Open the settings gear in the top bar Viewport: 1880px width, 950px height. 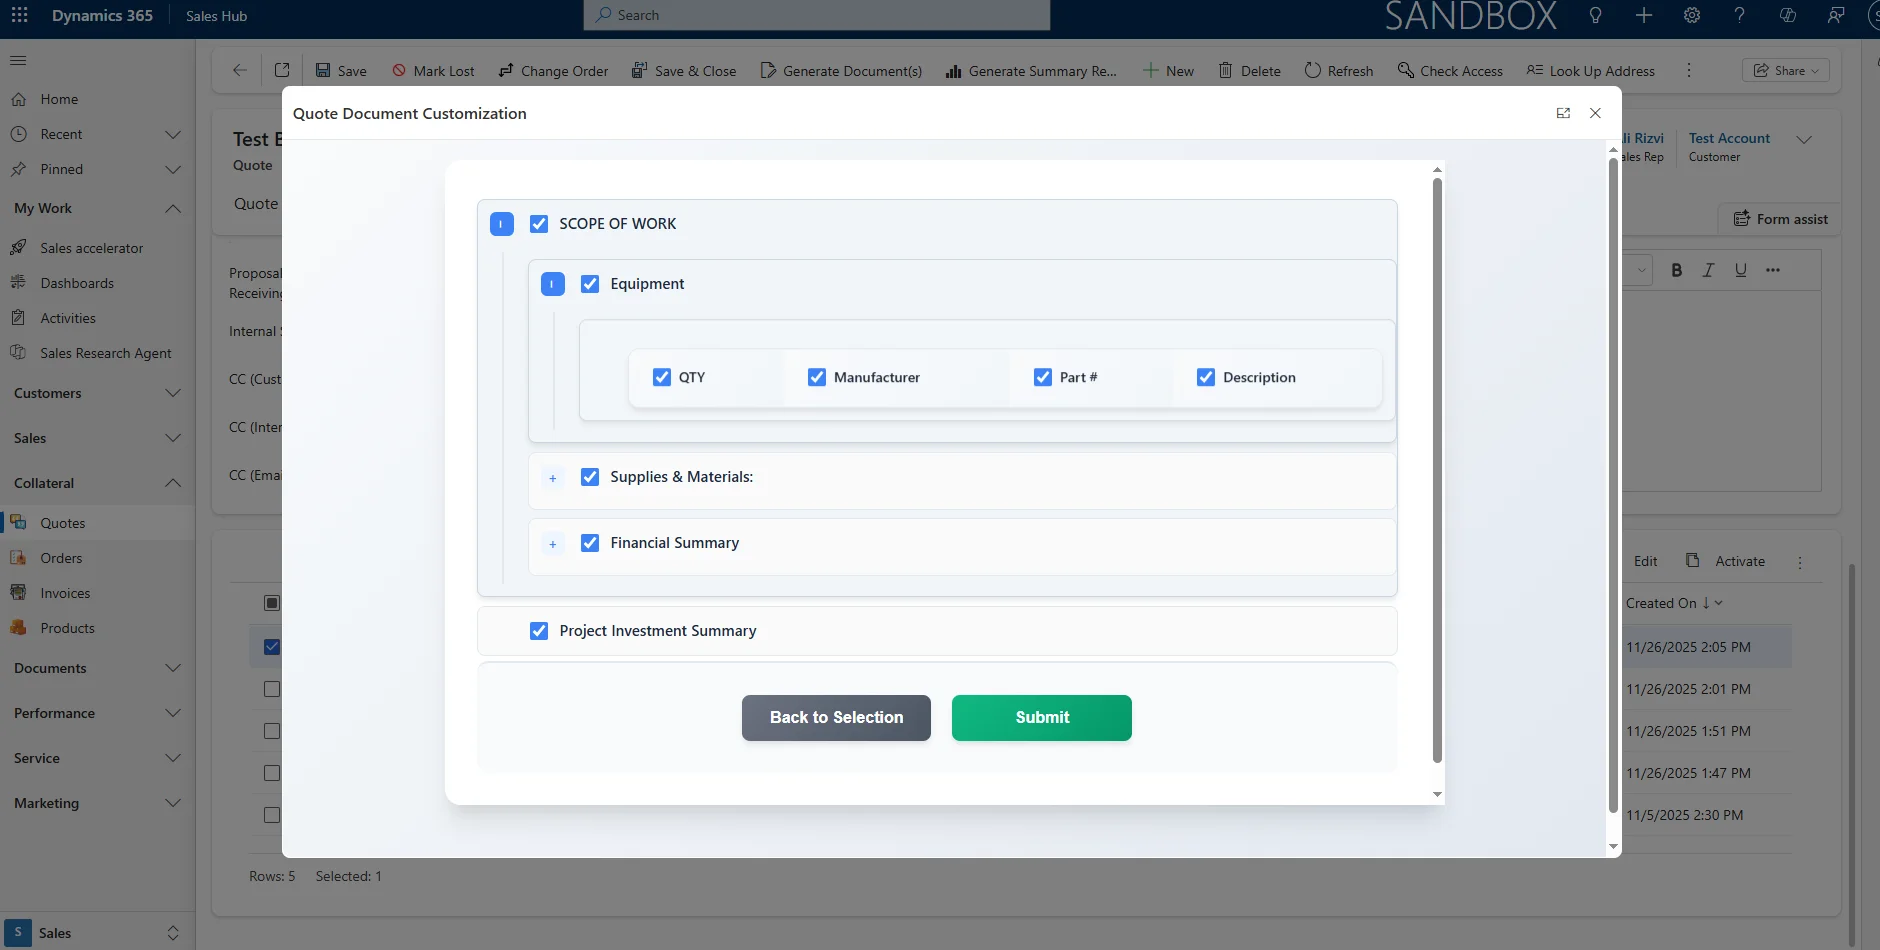(1691, 15)
